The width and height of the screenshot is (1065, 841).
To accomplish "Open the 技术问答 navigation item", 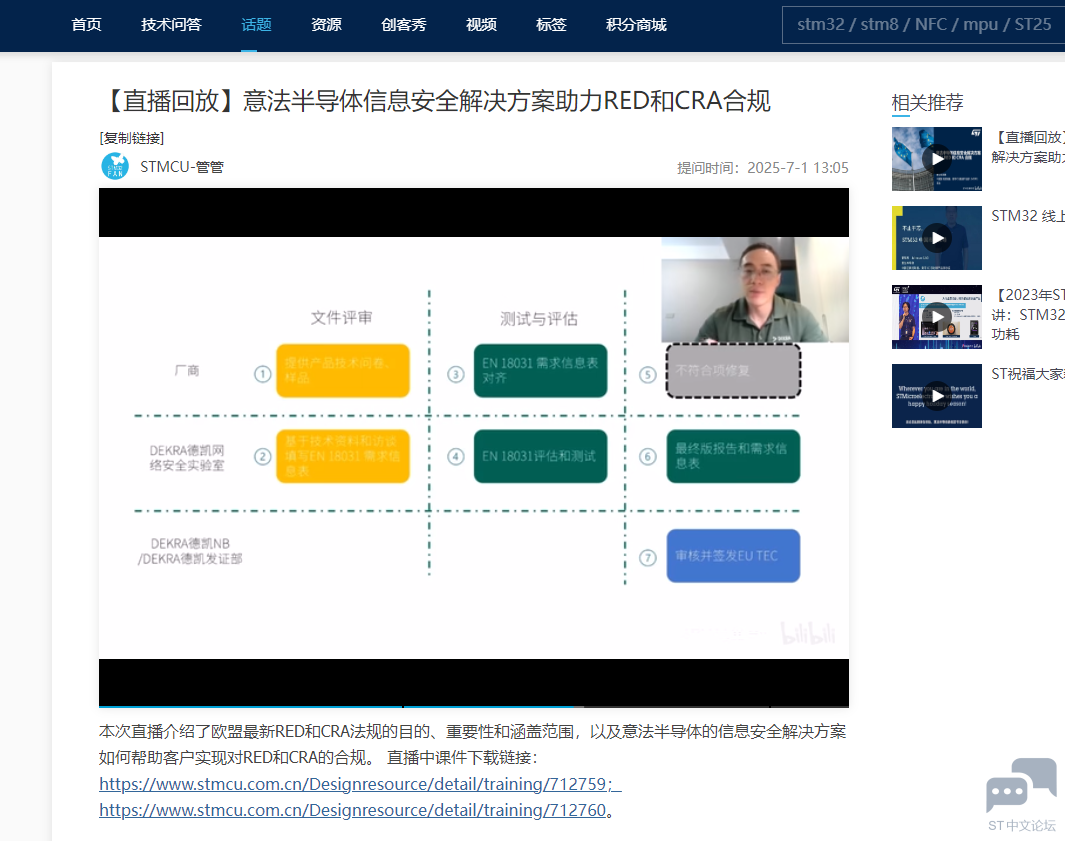I will (171, 24).
